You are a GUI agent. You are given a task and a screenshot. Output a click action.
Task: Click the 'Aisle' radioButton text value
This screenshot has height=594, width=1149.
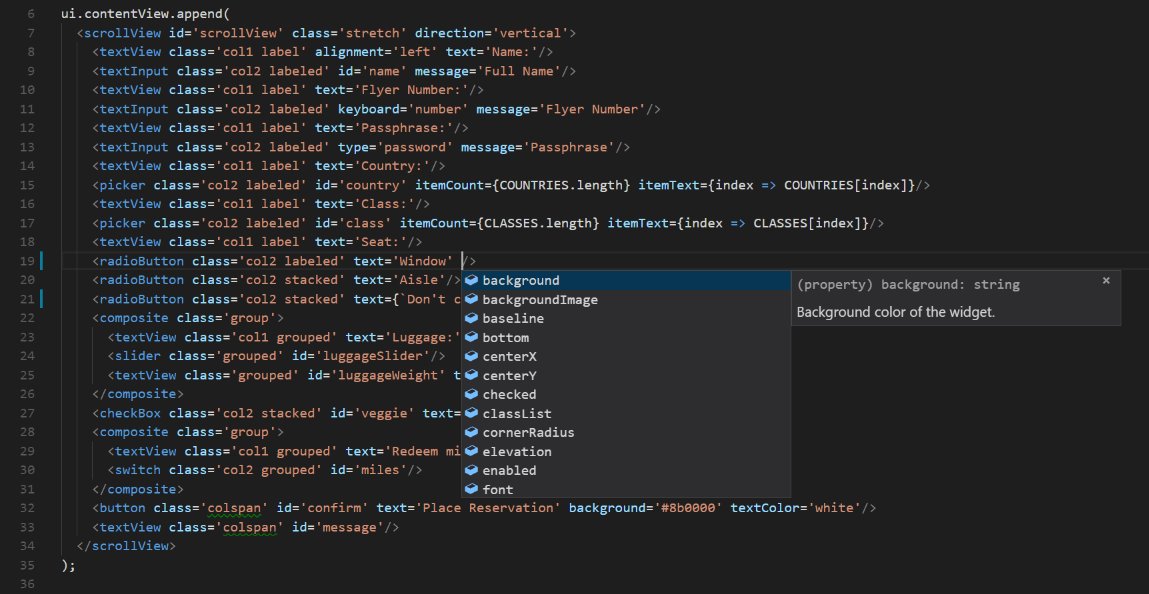click(418, 281)
